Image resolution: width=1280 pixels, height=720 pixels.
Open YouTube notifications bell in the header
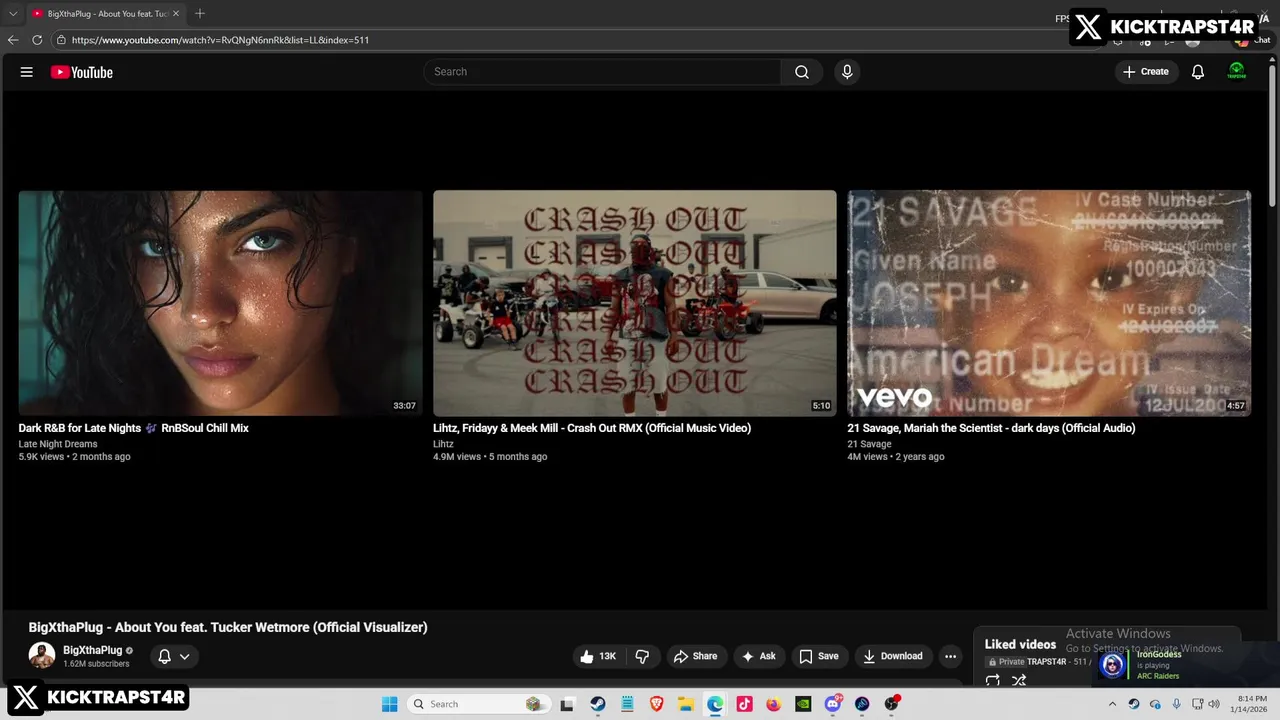point(1198,72)
